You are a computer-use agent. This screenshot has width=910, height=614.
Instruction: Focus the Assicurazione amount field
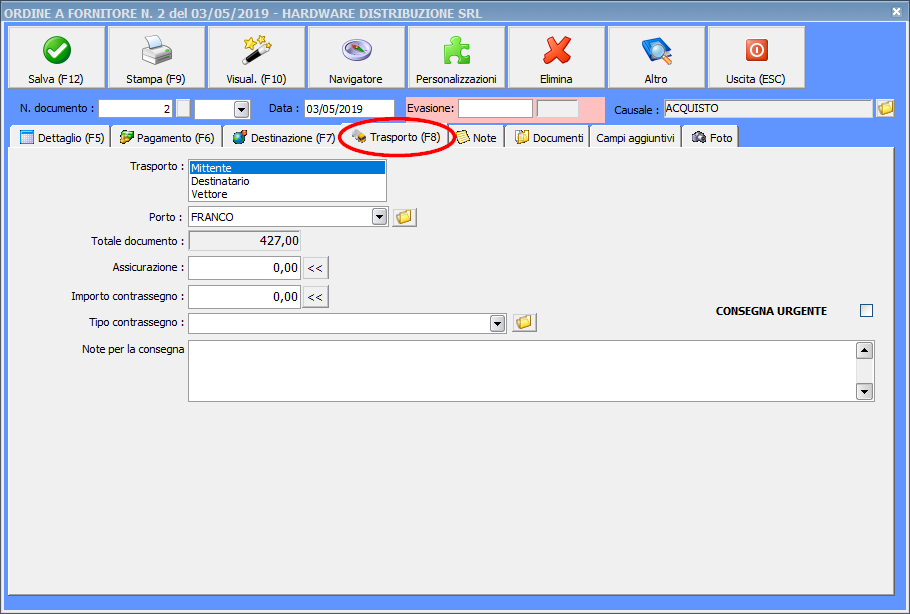click(x=244, y=268)
